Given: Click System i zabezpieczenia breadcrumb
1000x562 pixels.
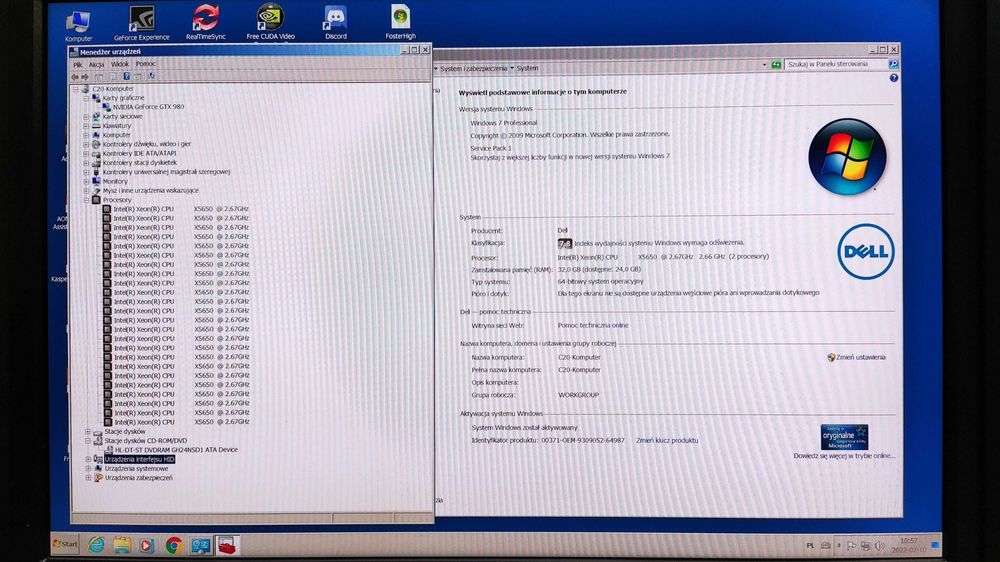Looking at the screenshot, I should pos(474,69).
